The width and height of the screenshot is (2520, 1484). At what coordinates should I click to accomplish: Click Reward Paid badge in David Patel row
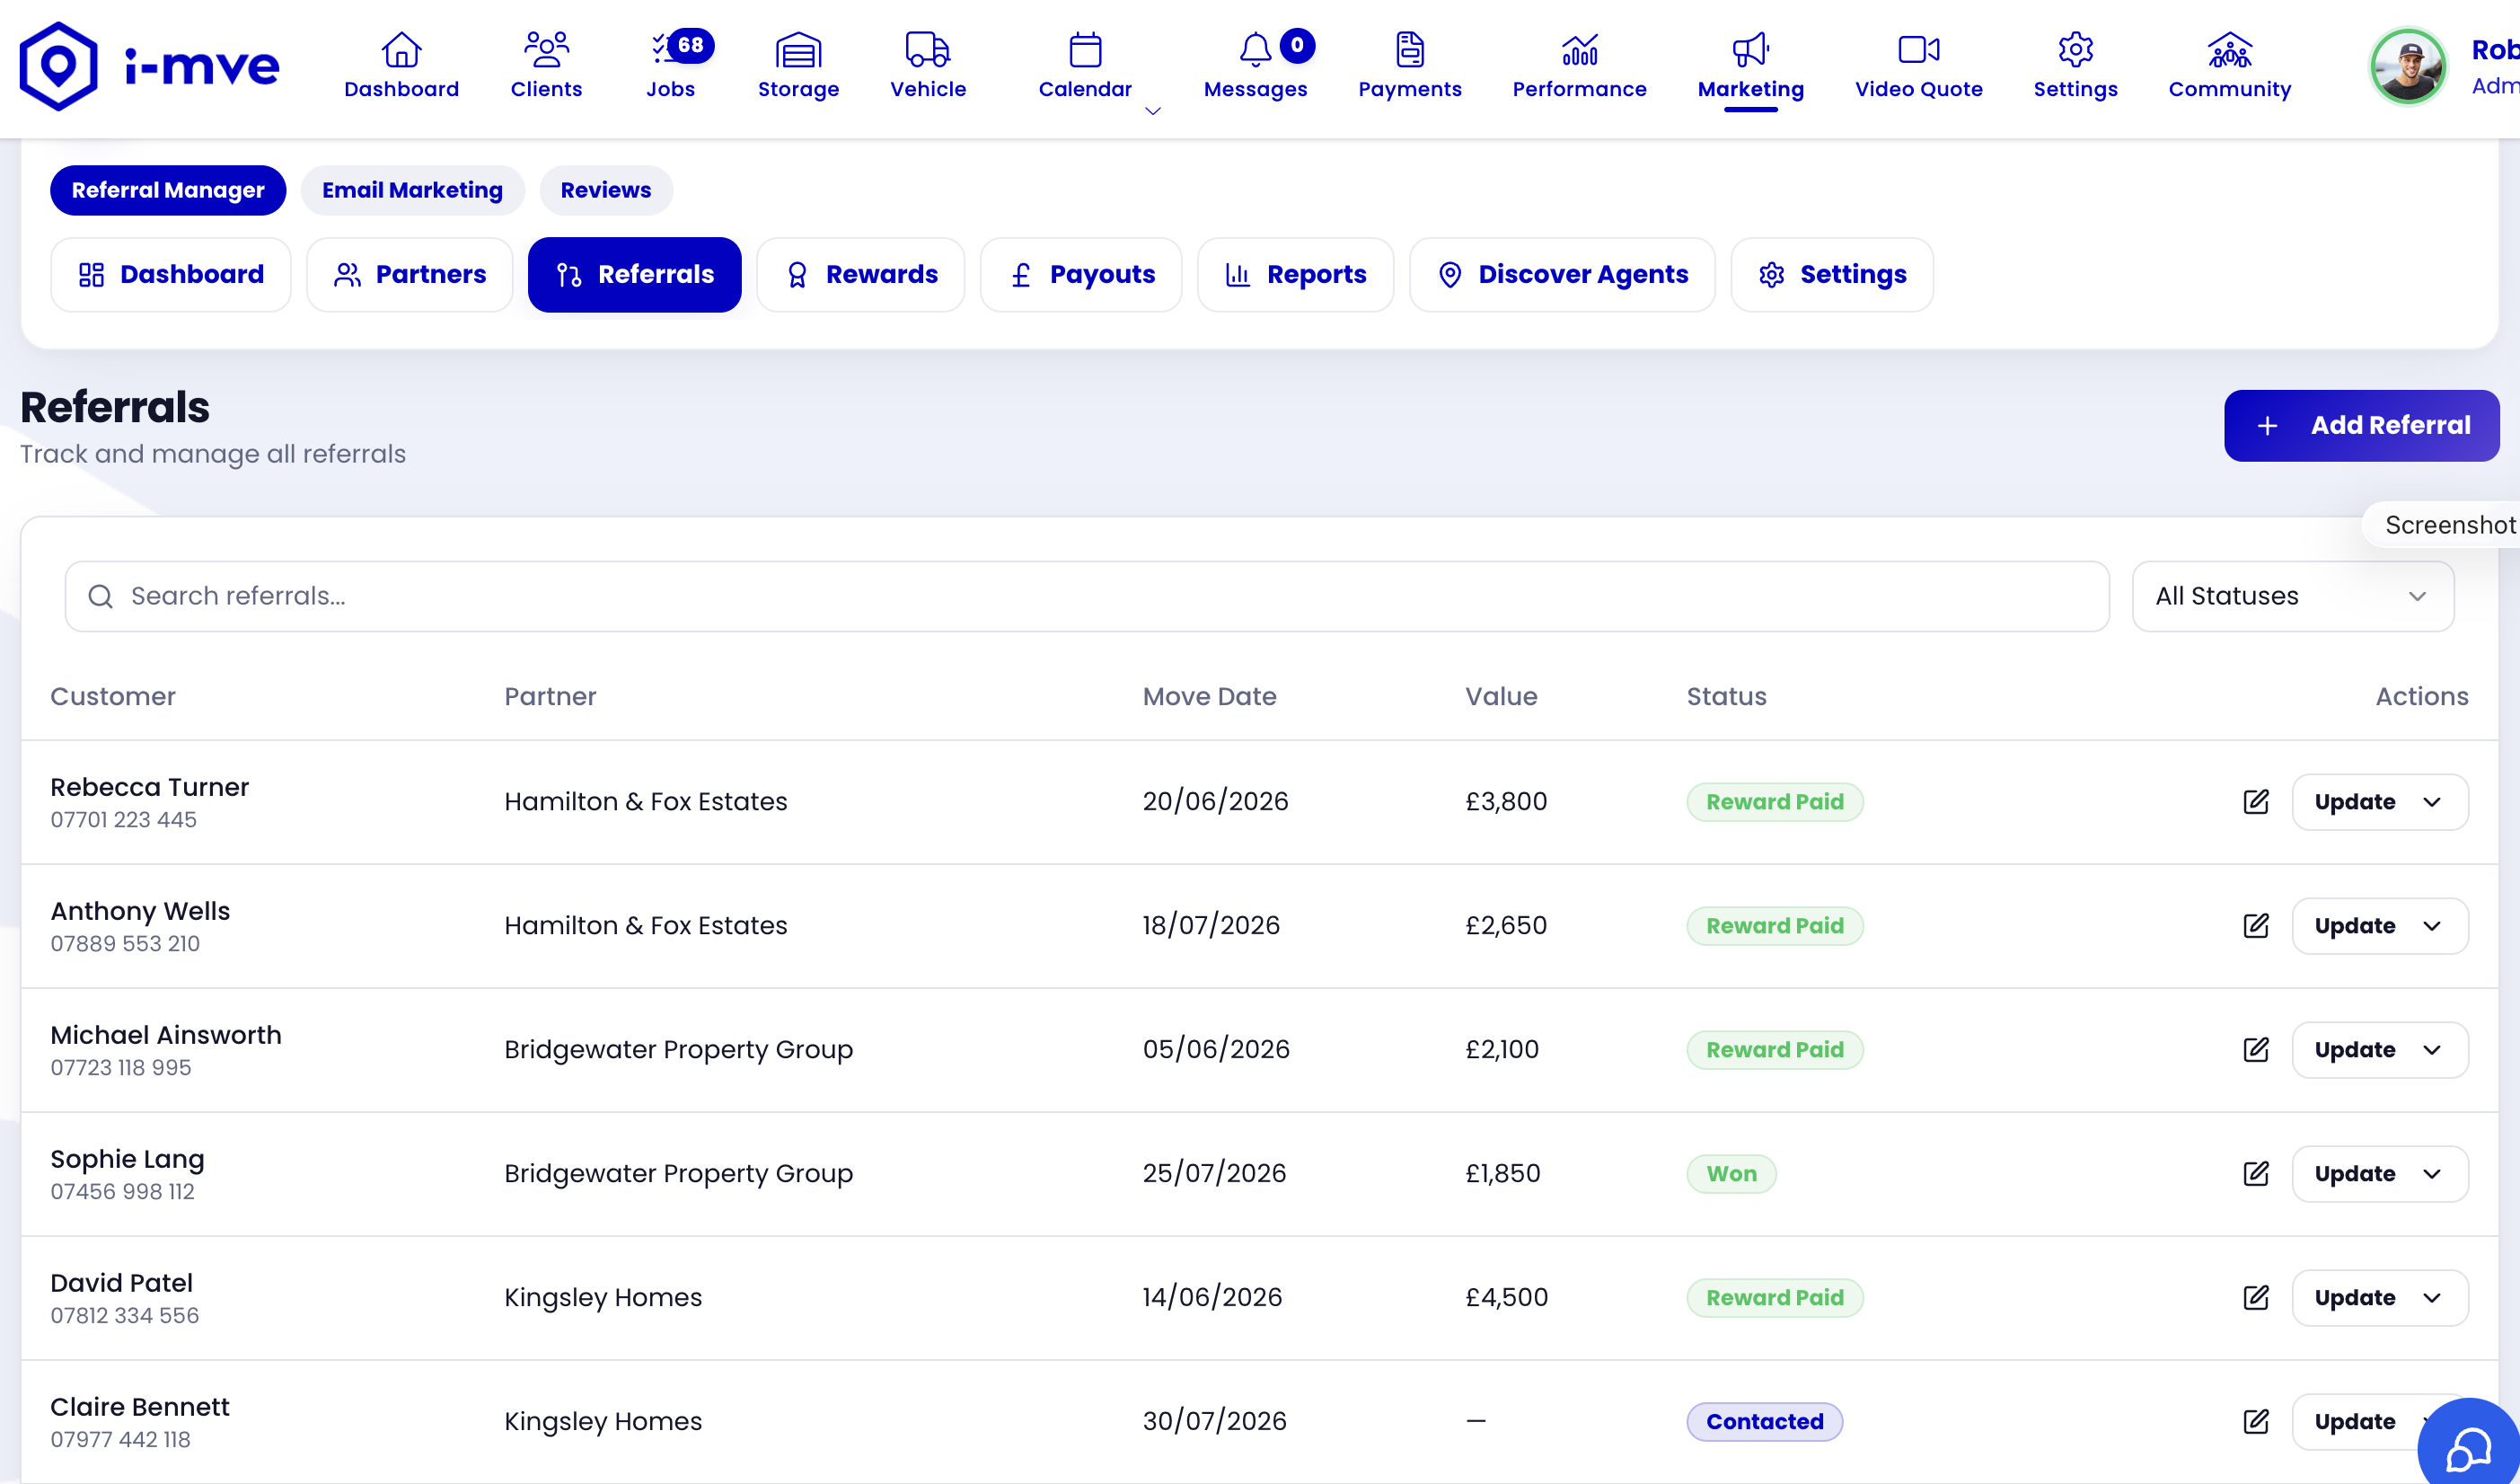(x=1774, y=1297)
